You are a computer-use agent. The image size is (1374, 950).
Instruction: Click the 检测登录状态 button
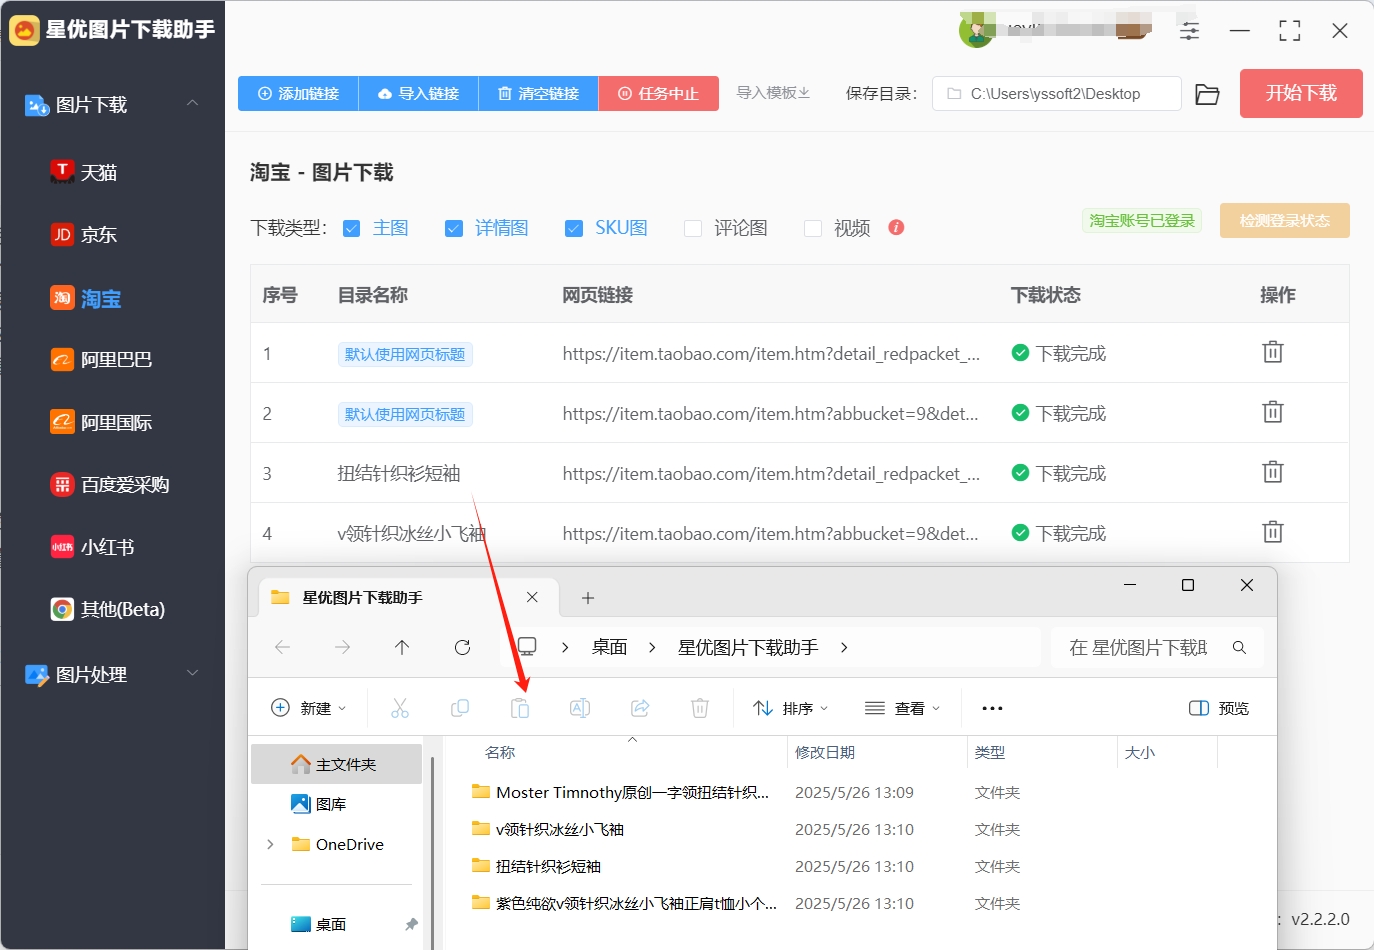coord(1284,221)
